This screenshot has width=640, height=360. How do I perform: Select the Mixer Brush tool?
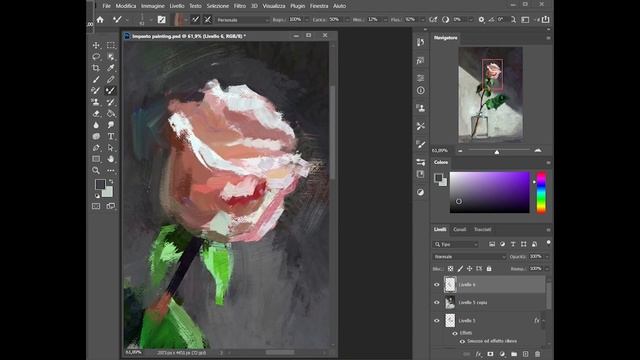click(x=111, y=91)
